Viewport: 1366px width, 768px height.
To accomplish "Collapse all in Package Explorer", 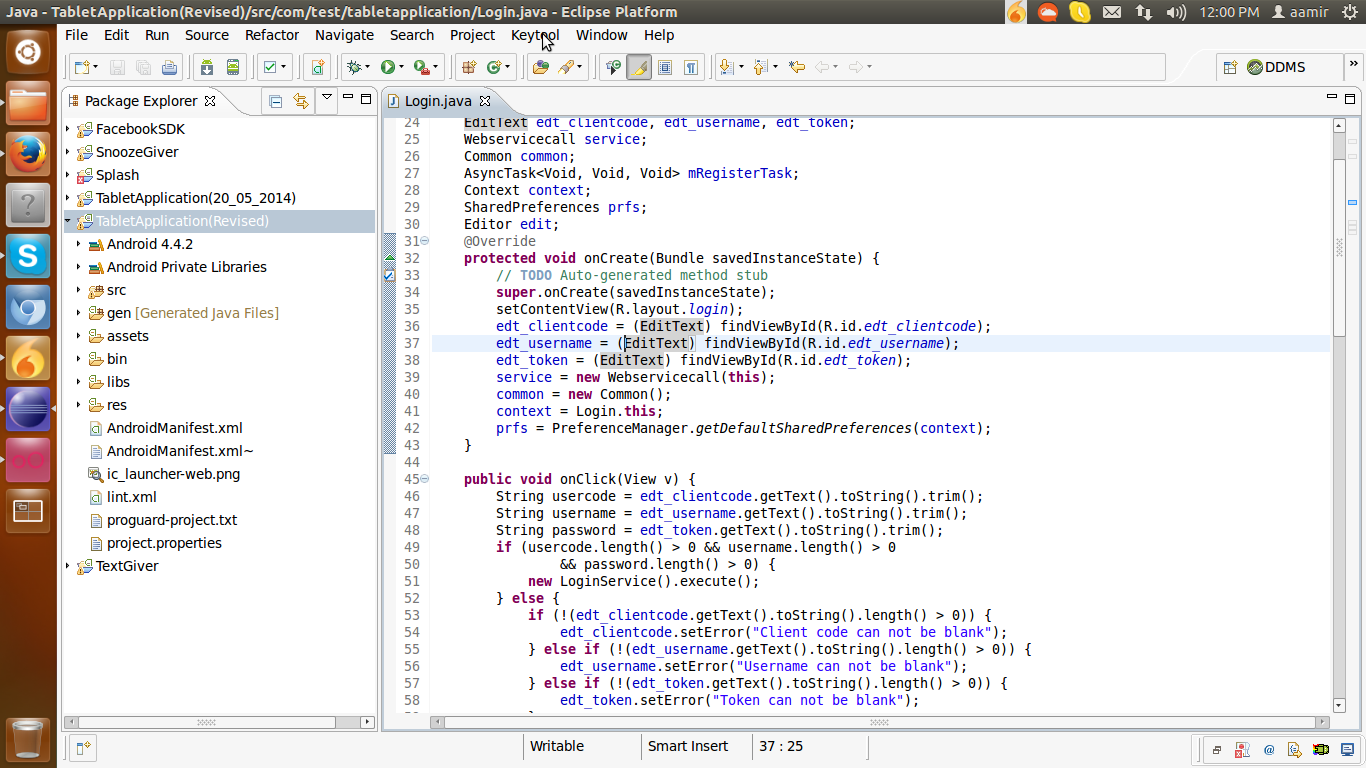I will point(275,100).
